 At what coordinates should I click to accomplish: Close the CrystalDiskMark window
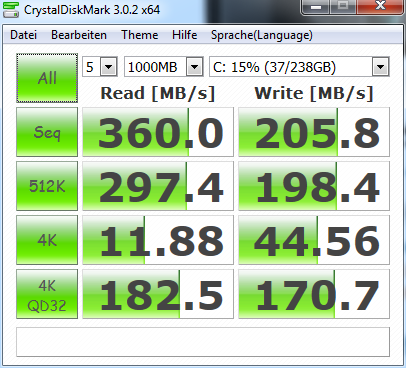pos(380,7)
